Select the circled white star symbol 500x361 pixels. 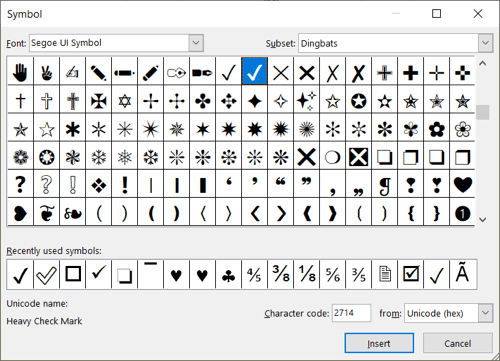358,100
